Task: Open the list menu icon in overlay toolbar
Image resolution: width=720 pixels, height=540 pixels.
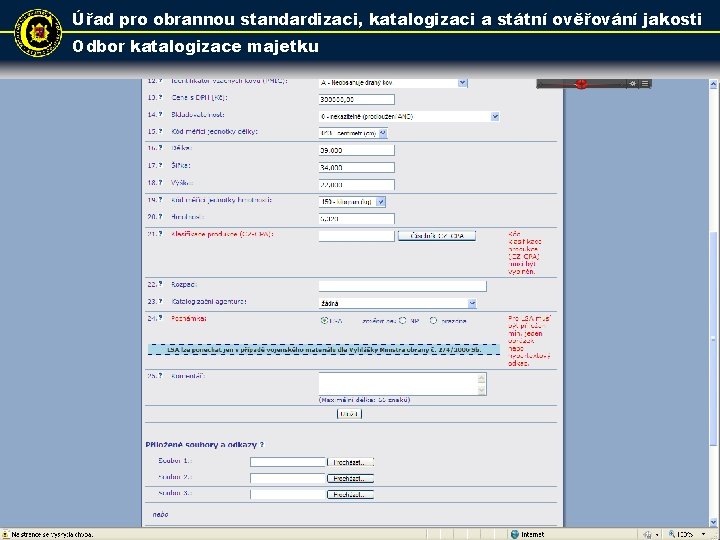Action: click(645, 84)
